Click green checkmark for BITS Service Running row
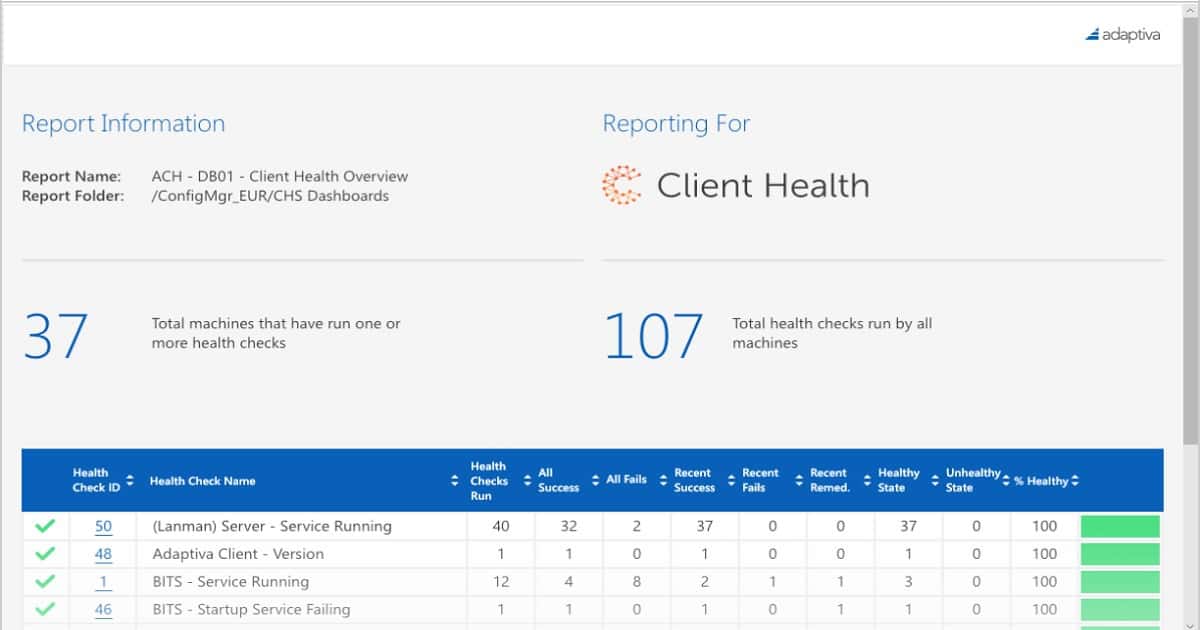The height and width of the screenshot is (630, 1200). 45,581
